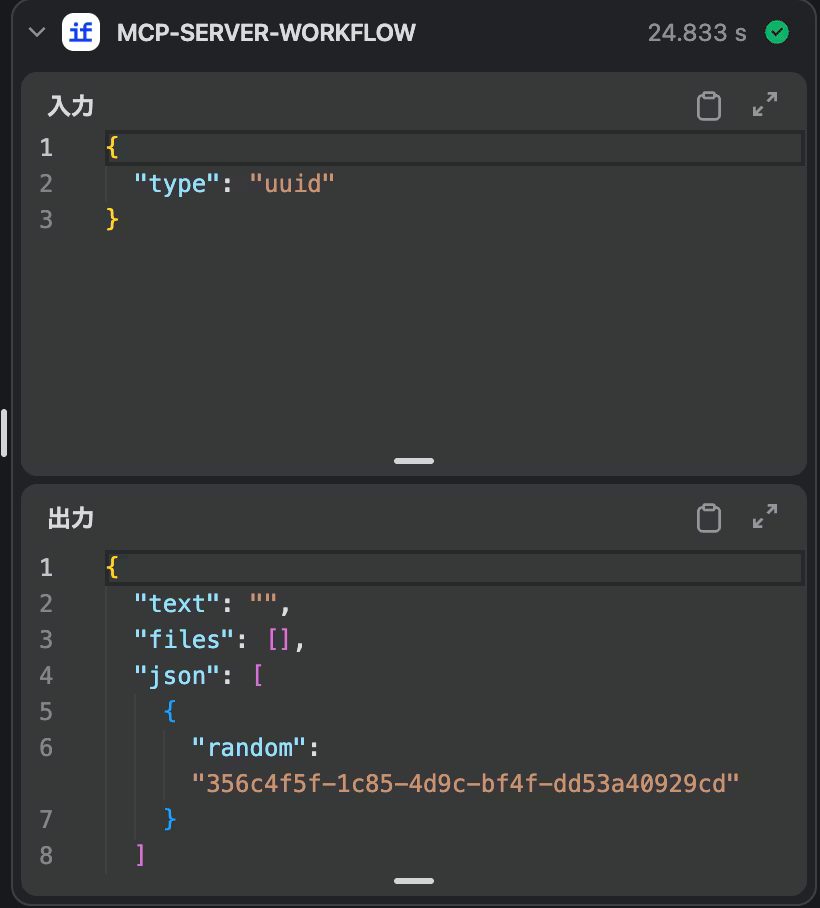This screenshot has height=908, width=820.
Task: Click the generated UUID string in output
Action: (x=465, y=783)
